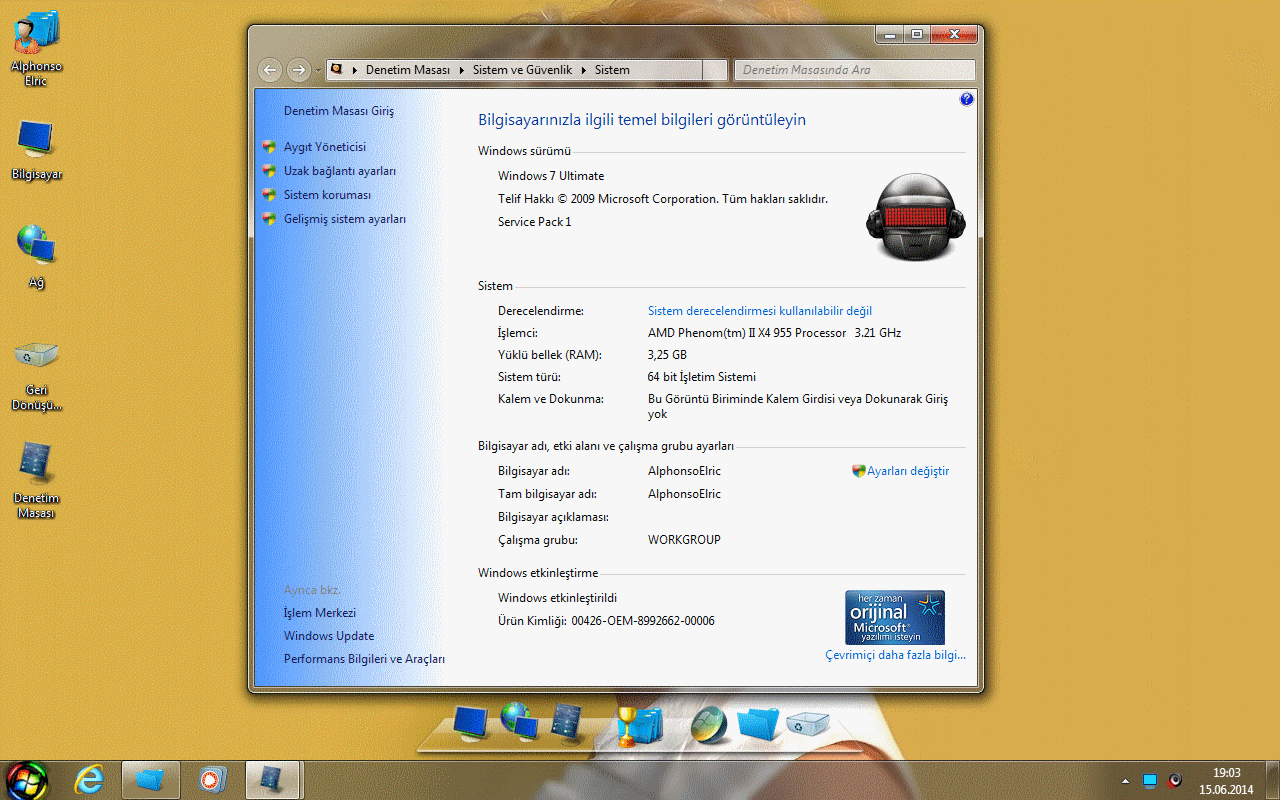Click the Windows Start orb
1280x800 pixels.
click(x=27, y=779)
